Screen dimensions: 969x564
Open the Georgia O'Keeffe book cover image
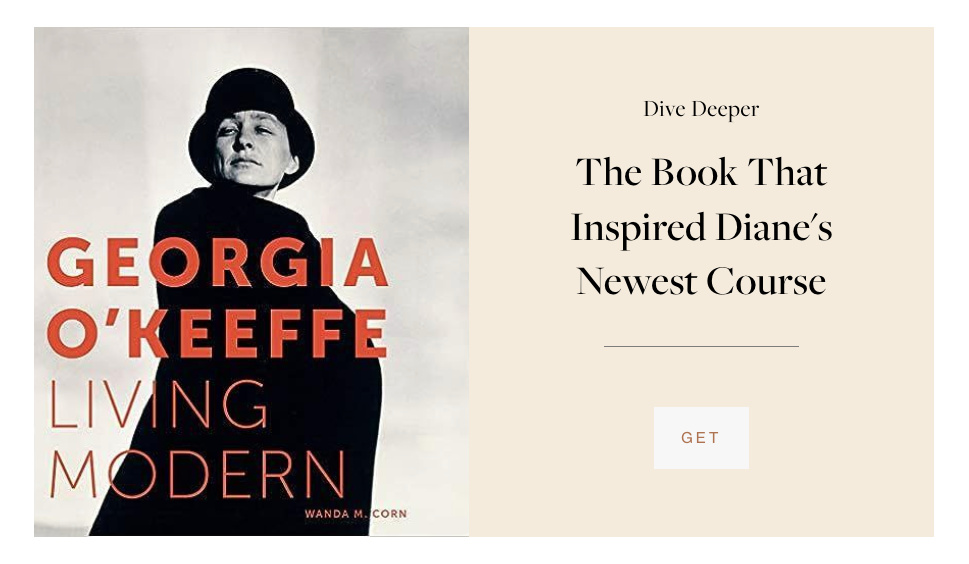click(x=251, y=282)
